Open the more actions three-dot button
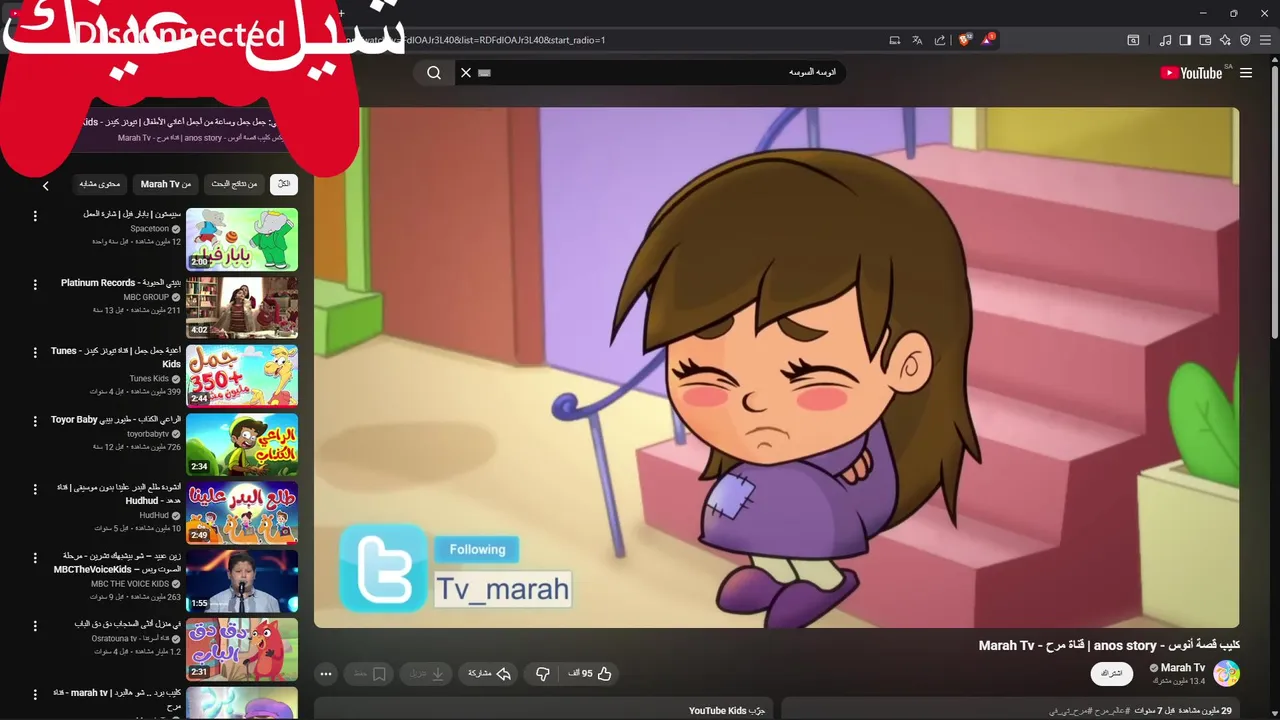 [x=326, y=674]
